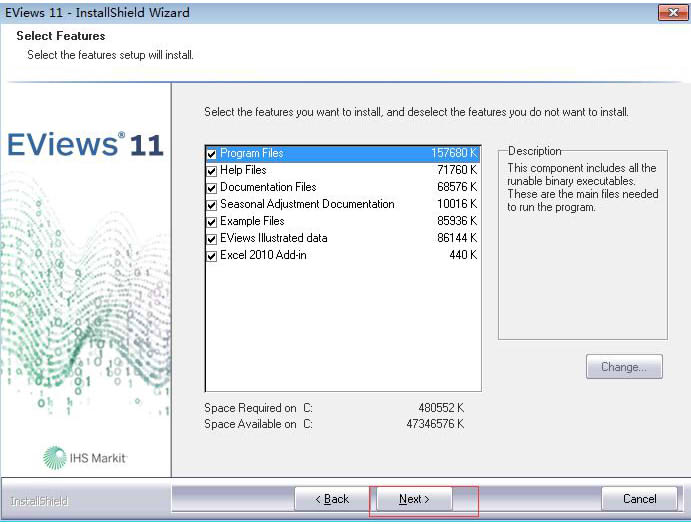Image resolution: width=691 pixels, height=524 pixels.
Task: Click the 10016 K size value
Action: [457, 204]
